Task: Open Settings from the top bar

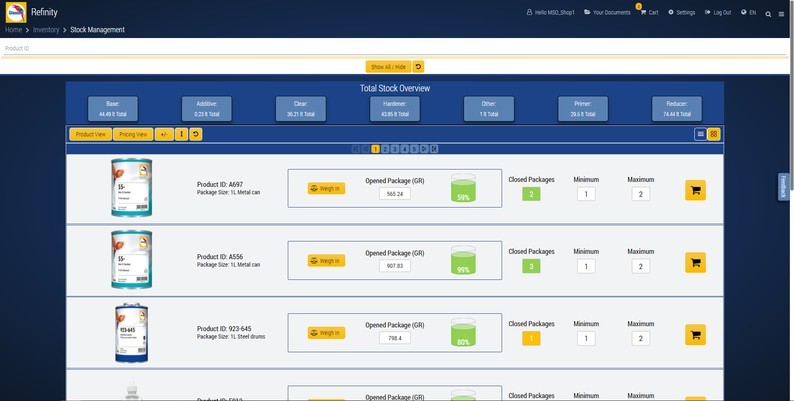Action: [682, 12]
